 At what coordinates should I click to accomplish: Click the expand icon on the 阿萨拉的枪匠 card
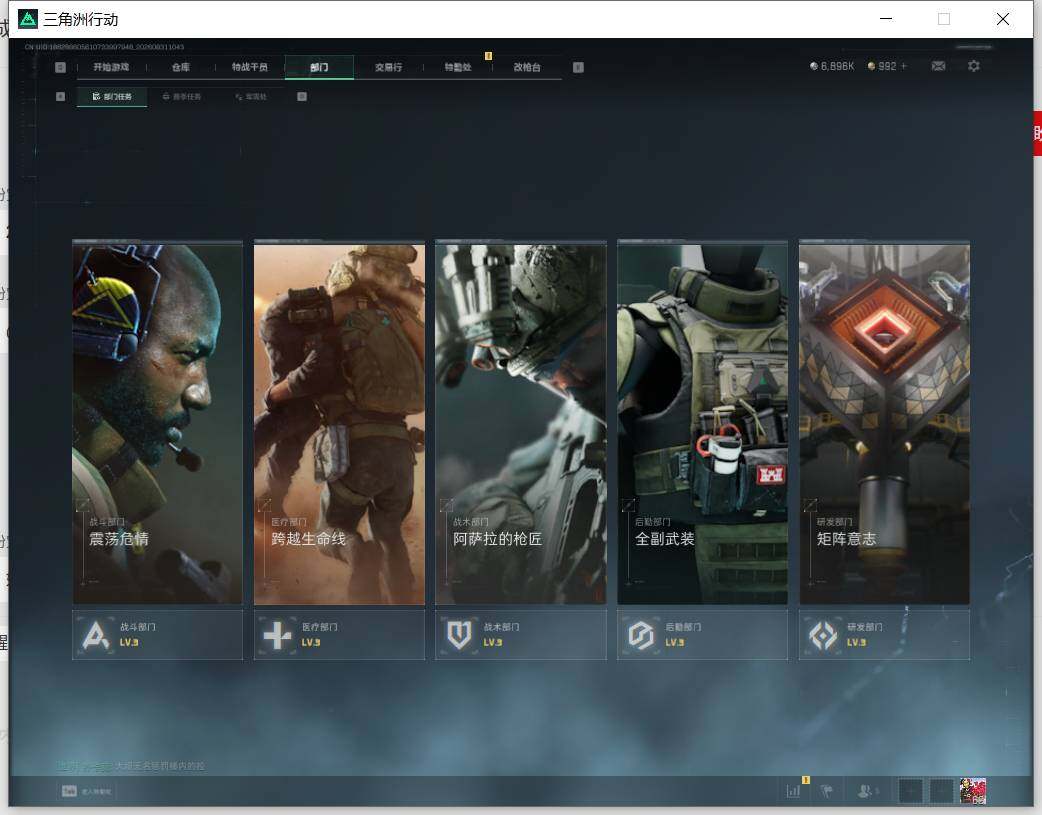point(447,505)
